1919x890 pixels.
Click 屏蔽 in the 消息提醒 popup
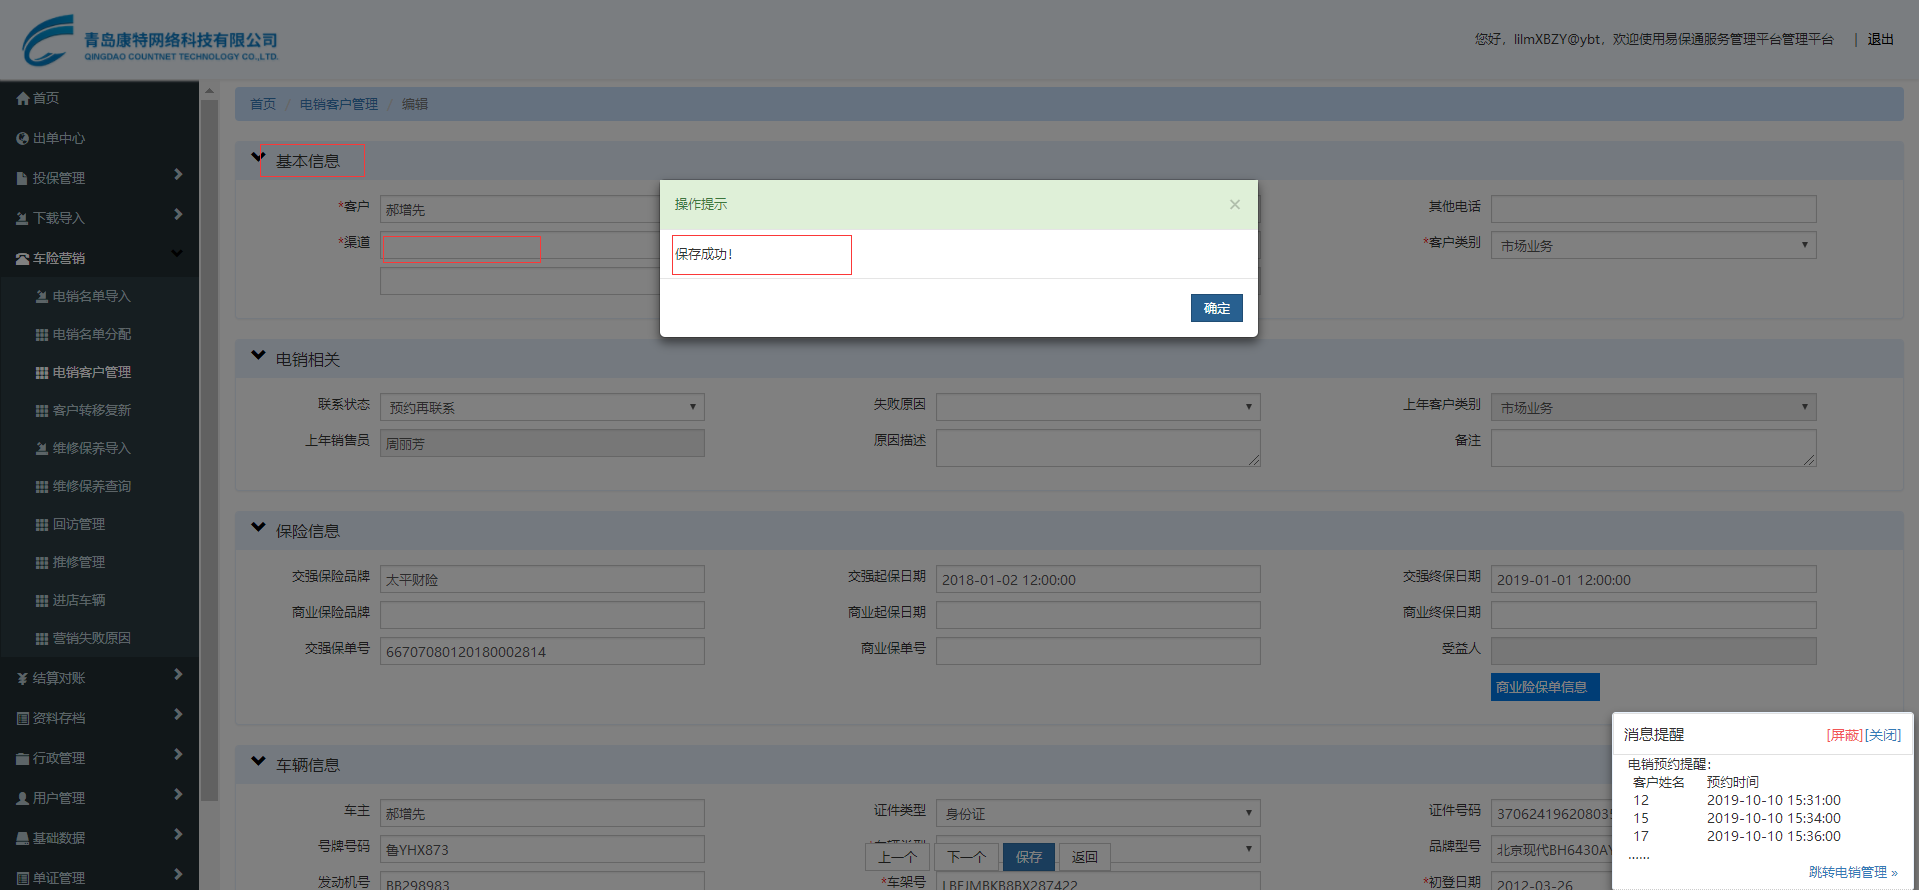(1844, 735)
